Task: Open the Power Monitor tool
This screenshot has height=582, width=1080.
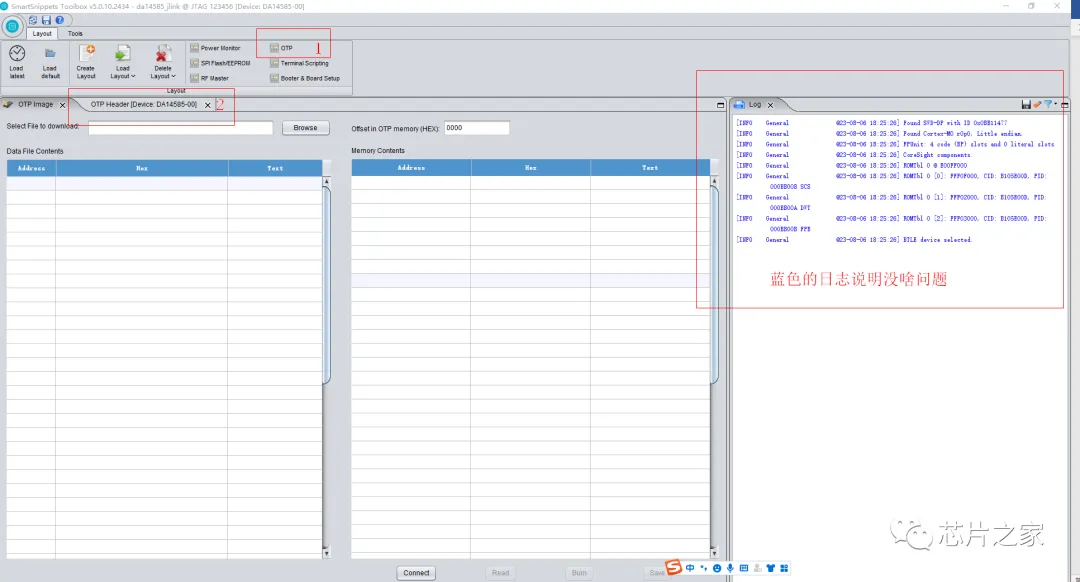Action: (216, 48)
